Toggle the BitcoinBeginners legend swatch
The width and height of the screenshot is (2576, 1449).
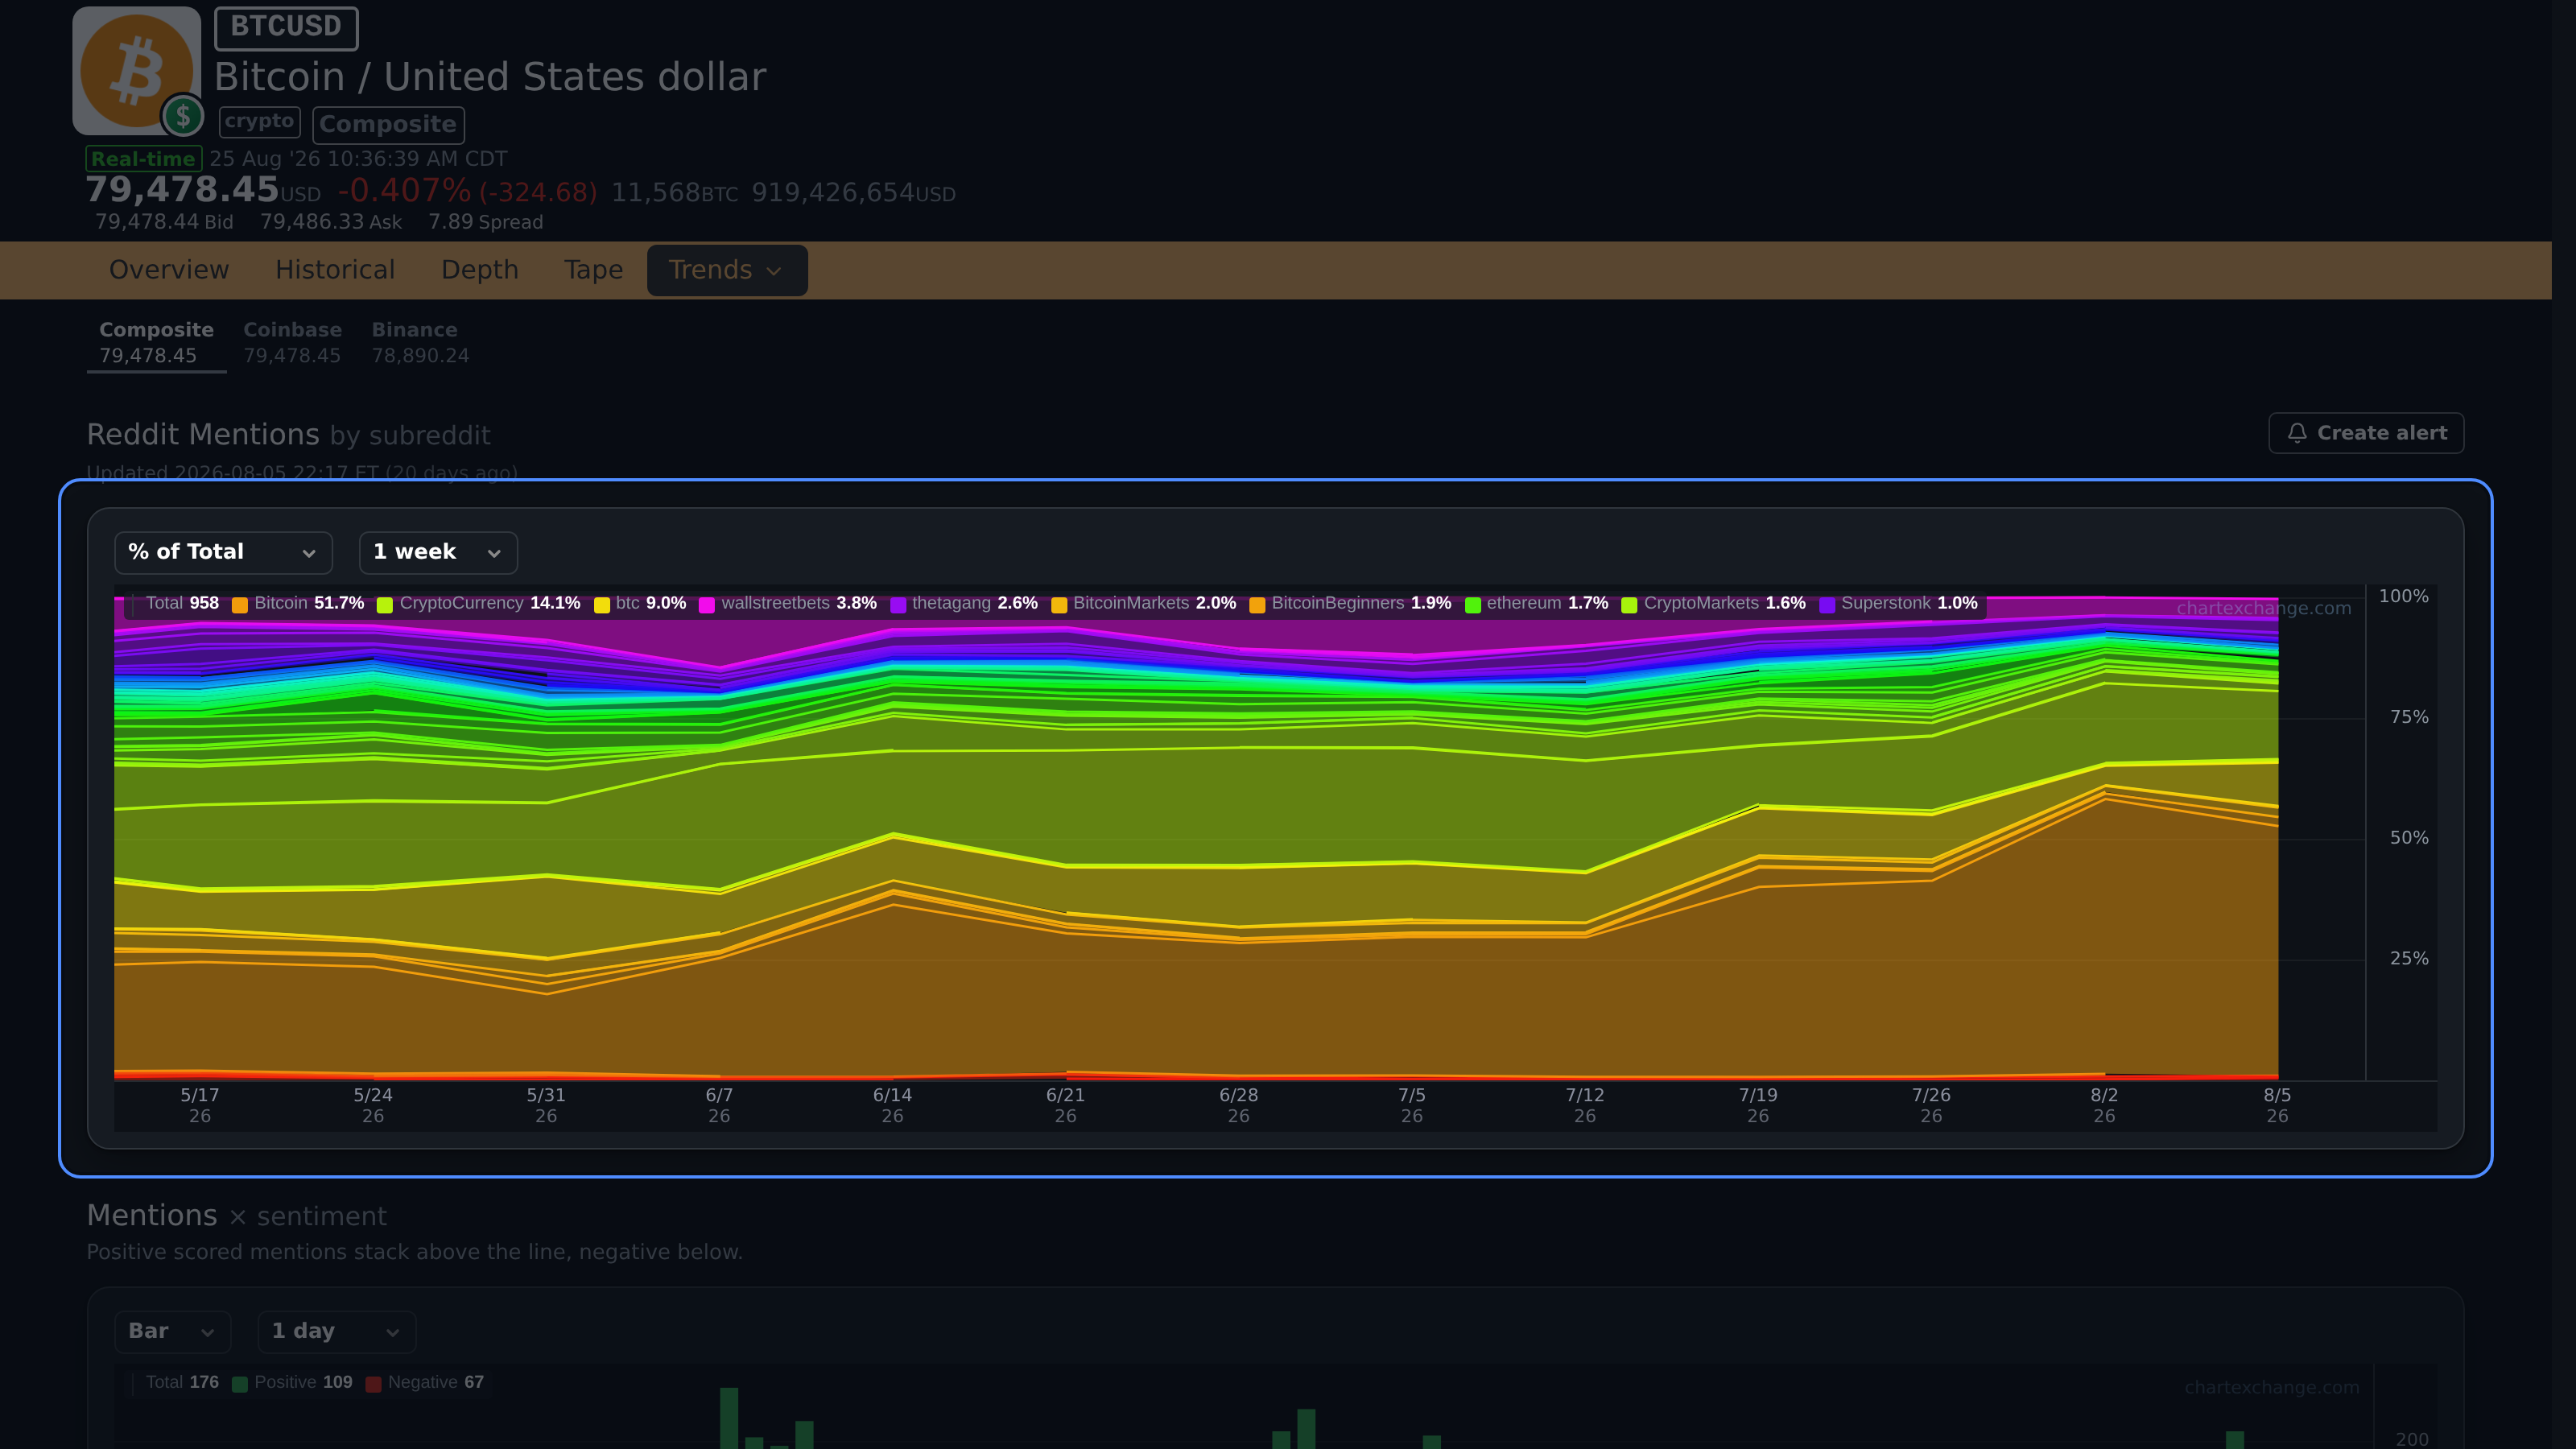click(x=1257, y=604)
